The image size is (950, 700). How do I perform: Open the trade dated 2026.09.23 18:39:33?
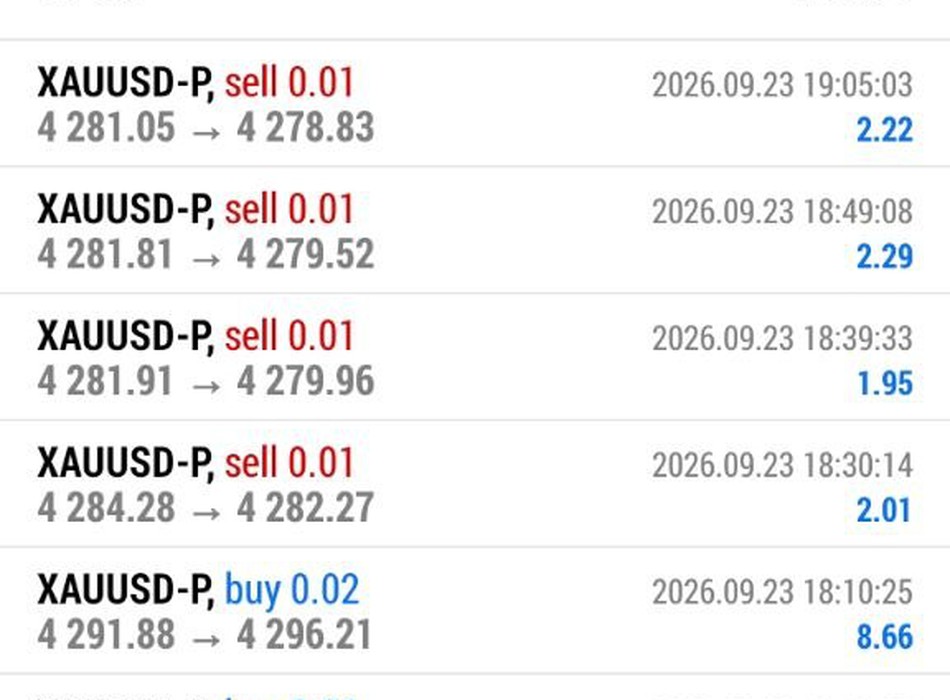coord(475,357)
